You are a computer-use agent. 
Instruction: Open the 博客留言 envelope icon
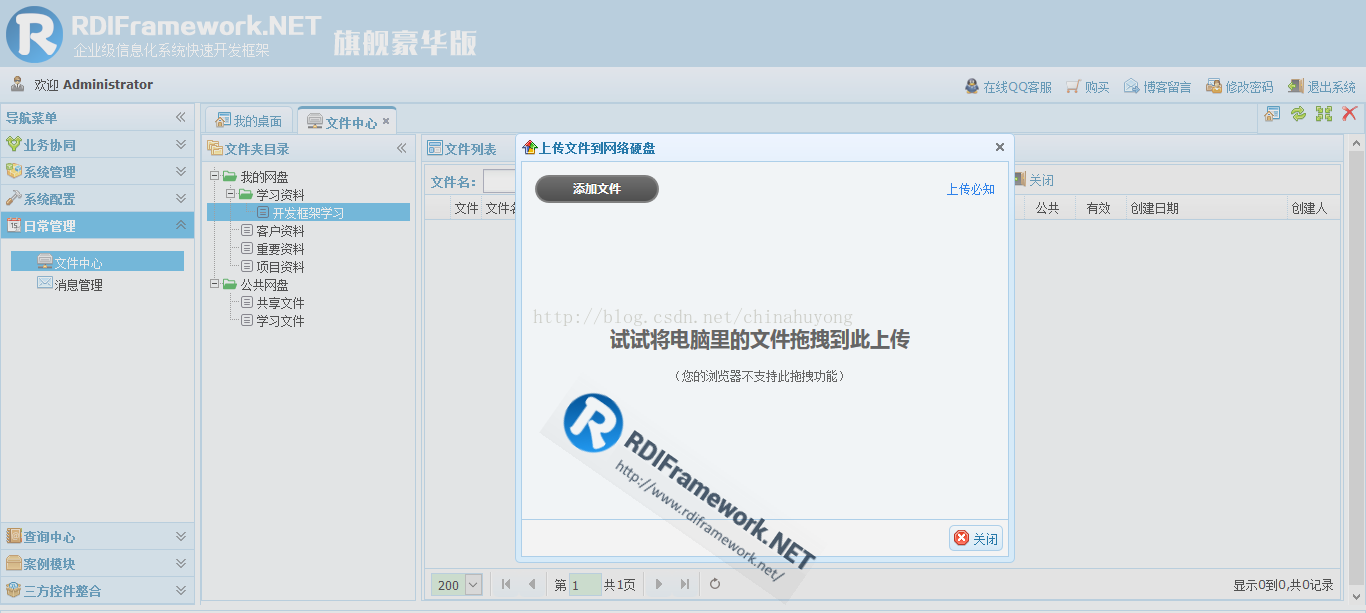tap(1132, 86)
